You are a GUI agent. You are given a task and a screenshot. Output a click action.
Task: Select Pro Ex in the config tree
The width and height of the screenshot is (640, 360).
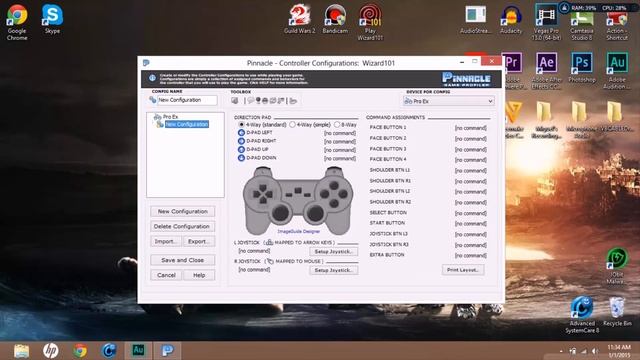pos(170,117)
